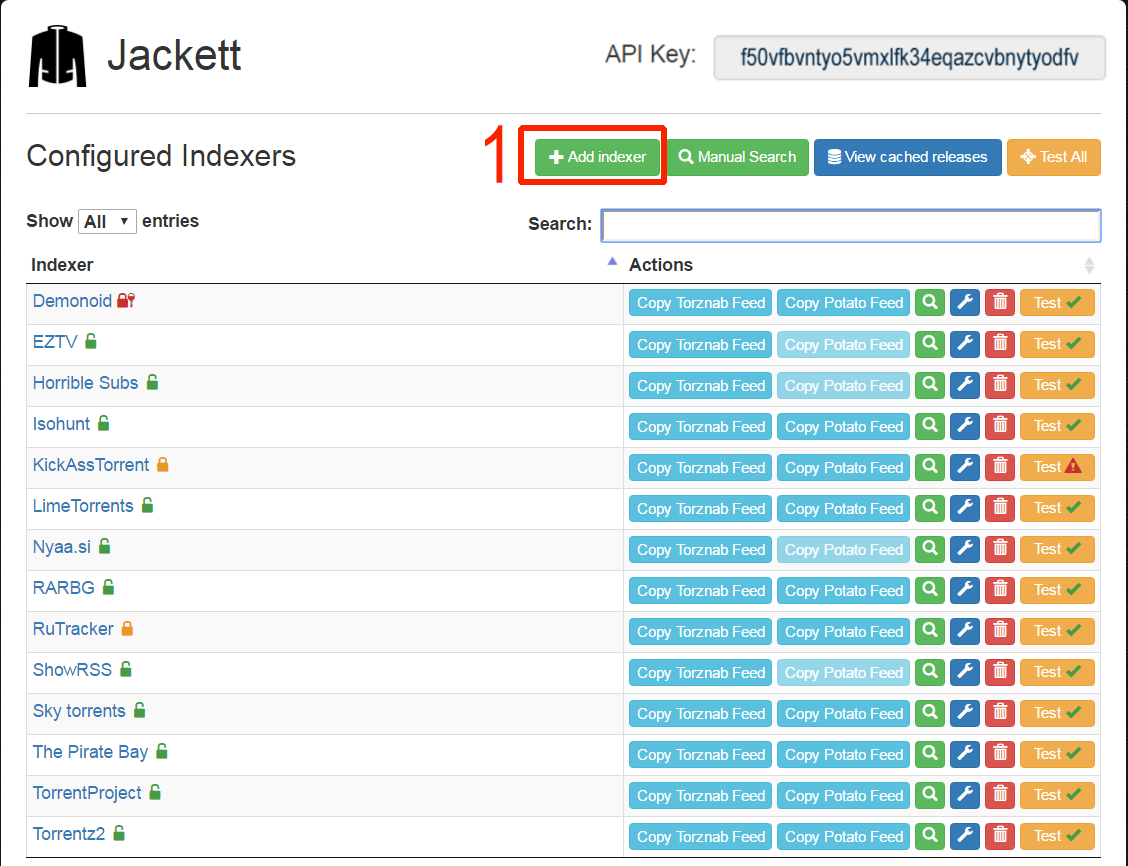Search the Demonoid indexer via magnifier icon
The width and height of the screenshot is (1128, 866).
(x=930, y=303)
